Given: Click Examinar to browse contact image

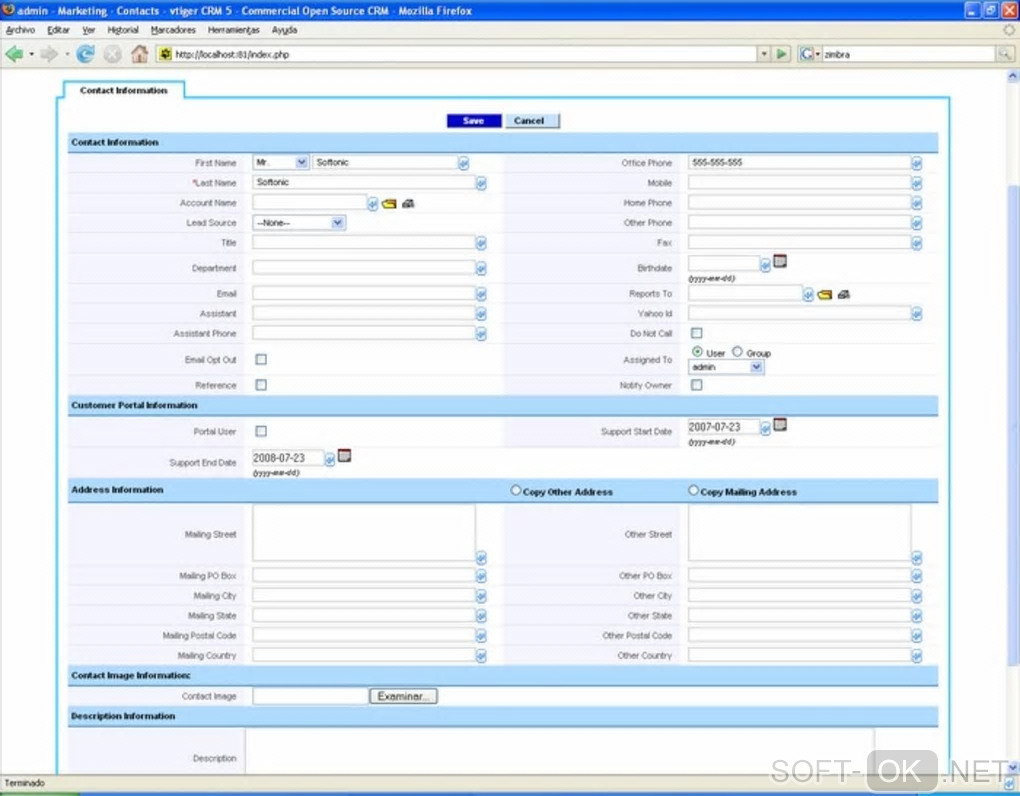Looking at the screenshot, I should (x=403, y=696).
